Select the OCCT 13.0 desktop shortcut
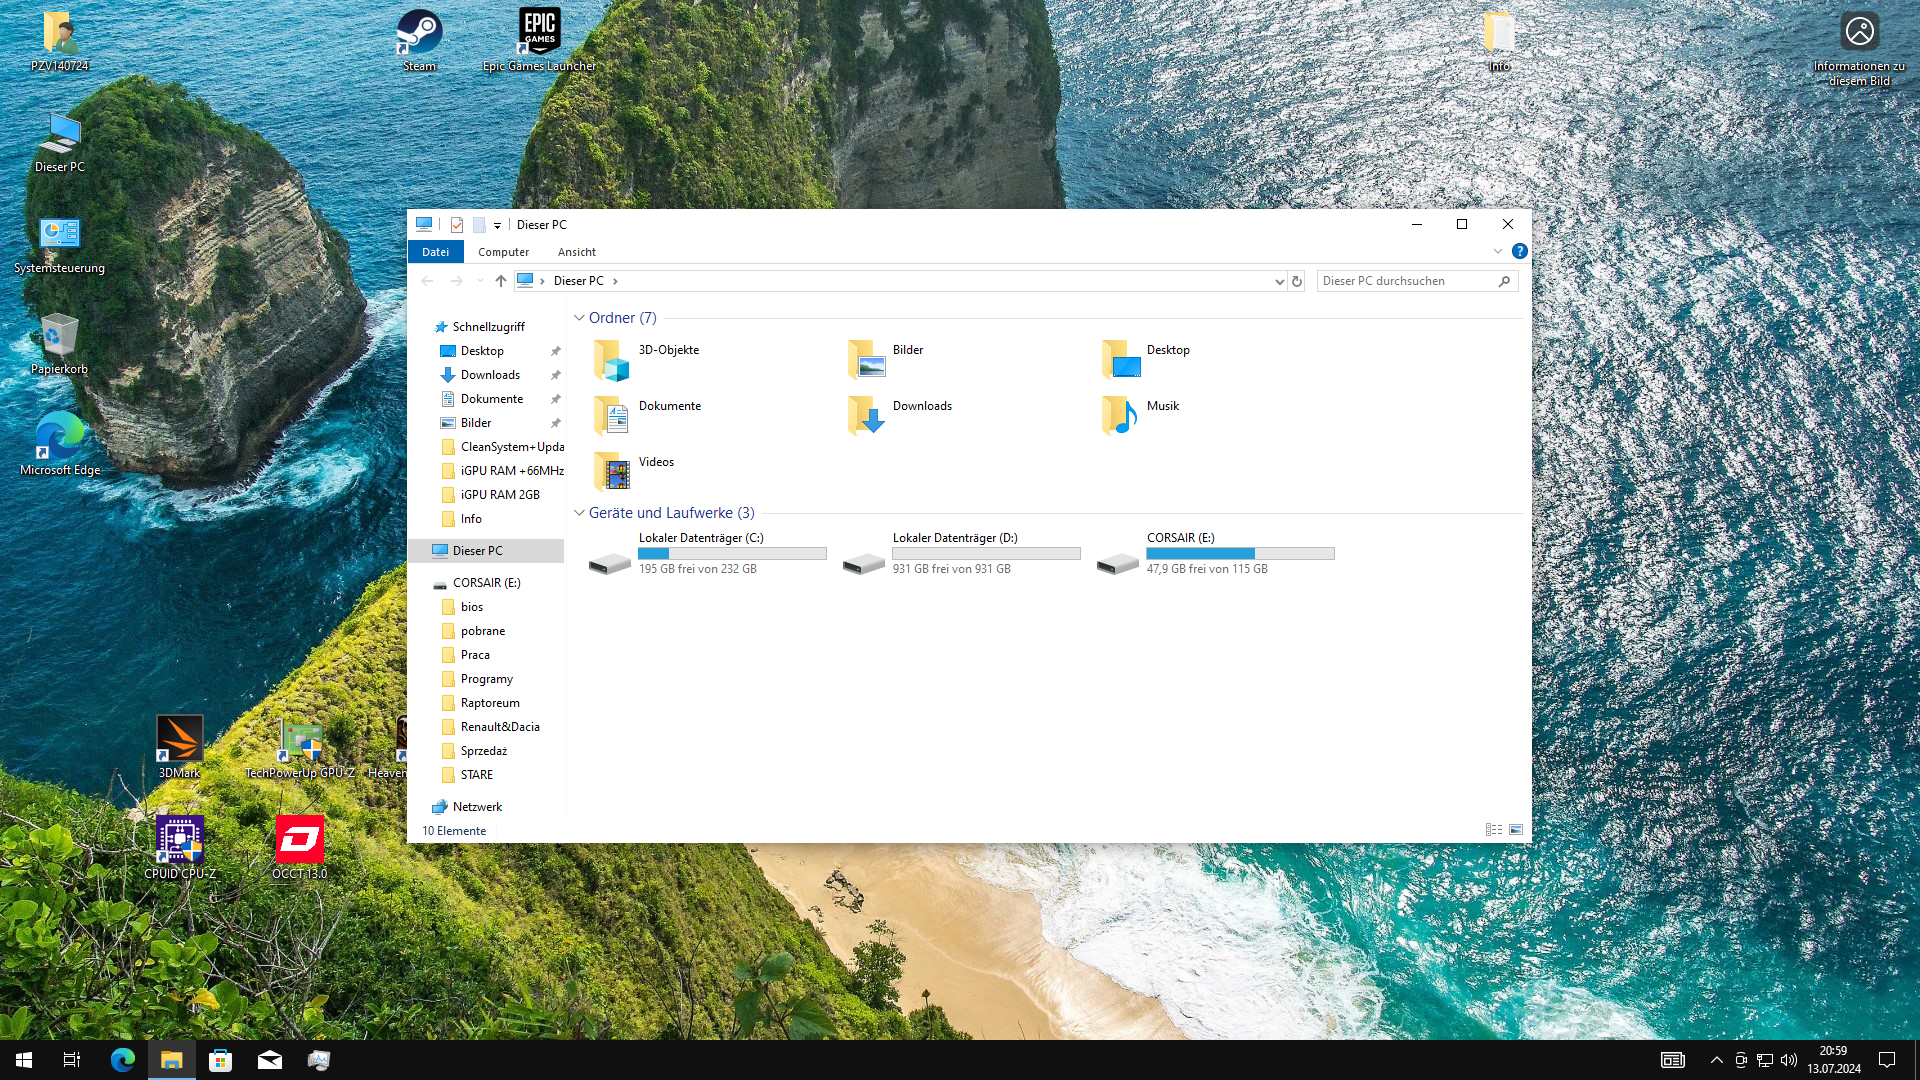This screenshot has width=1920, height=1080. click(x=300, y=847)
